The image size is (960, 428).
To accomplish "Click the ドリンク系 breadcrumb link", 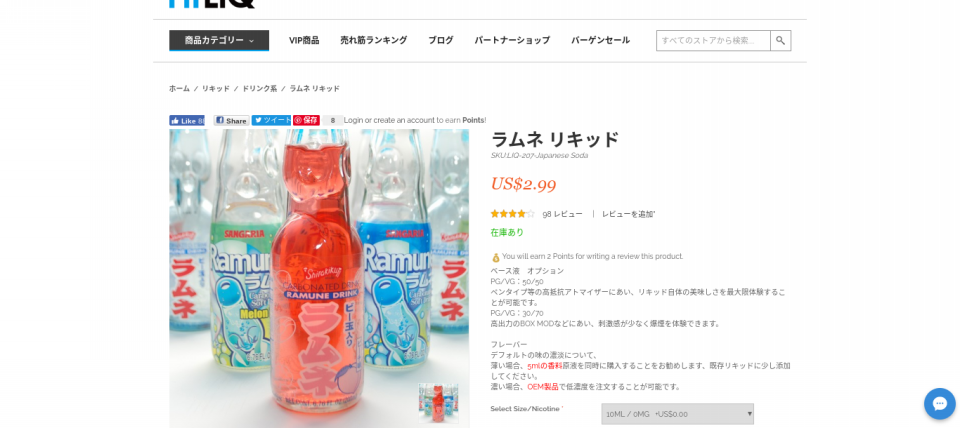I will point(260,89).
